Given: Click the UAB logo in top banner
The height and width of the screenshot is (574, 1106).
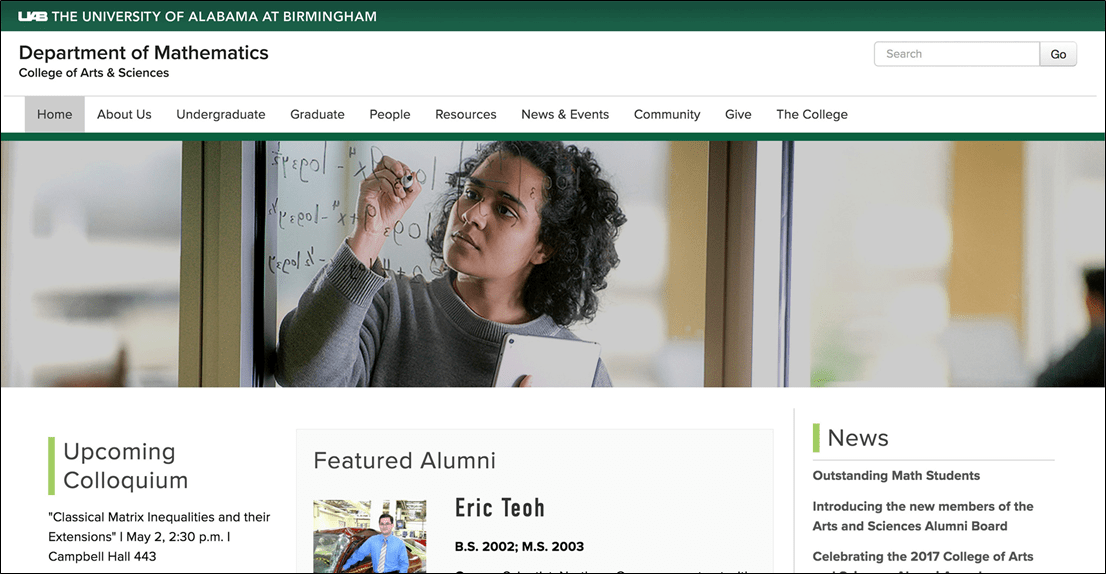Looking at the screenshot, I should click(x=33, y=16).
